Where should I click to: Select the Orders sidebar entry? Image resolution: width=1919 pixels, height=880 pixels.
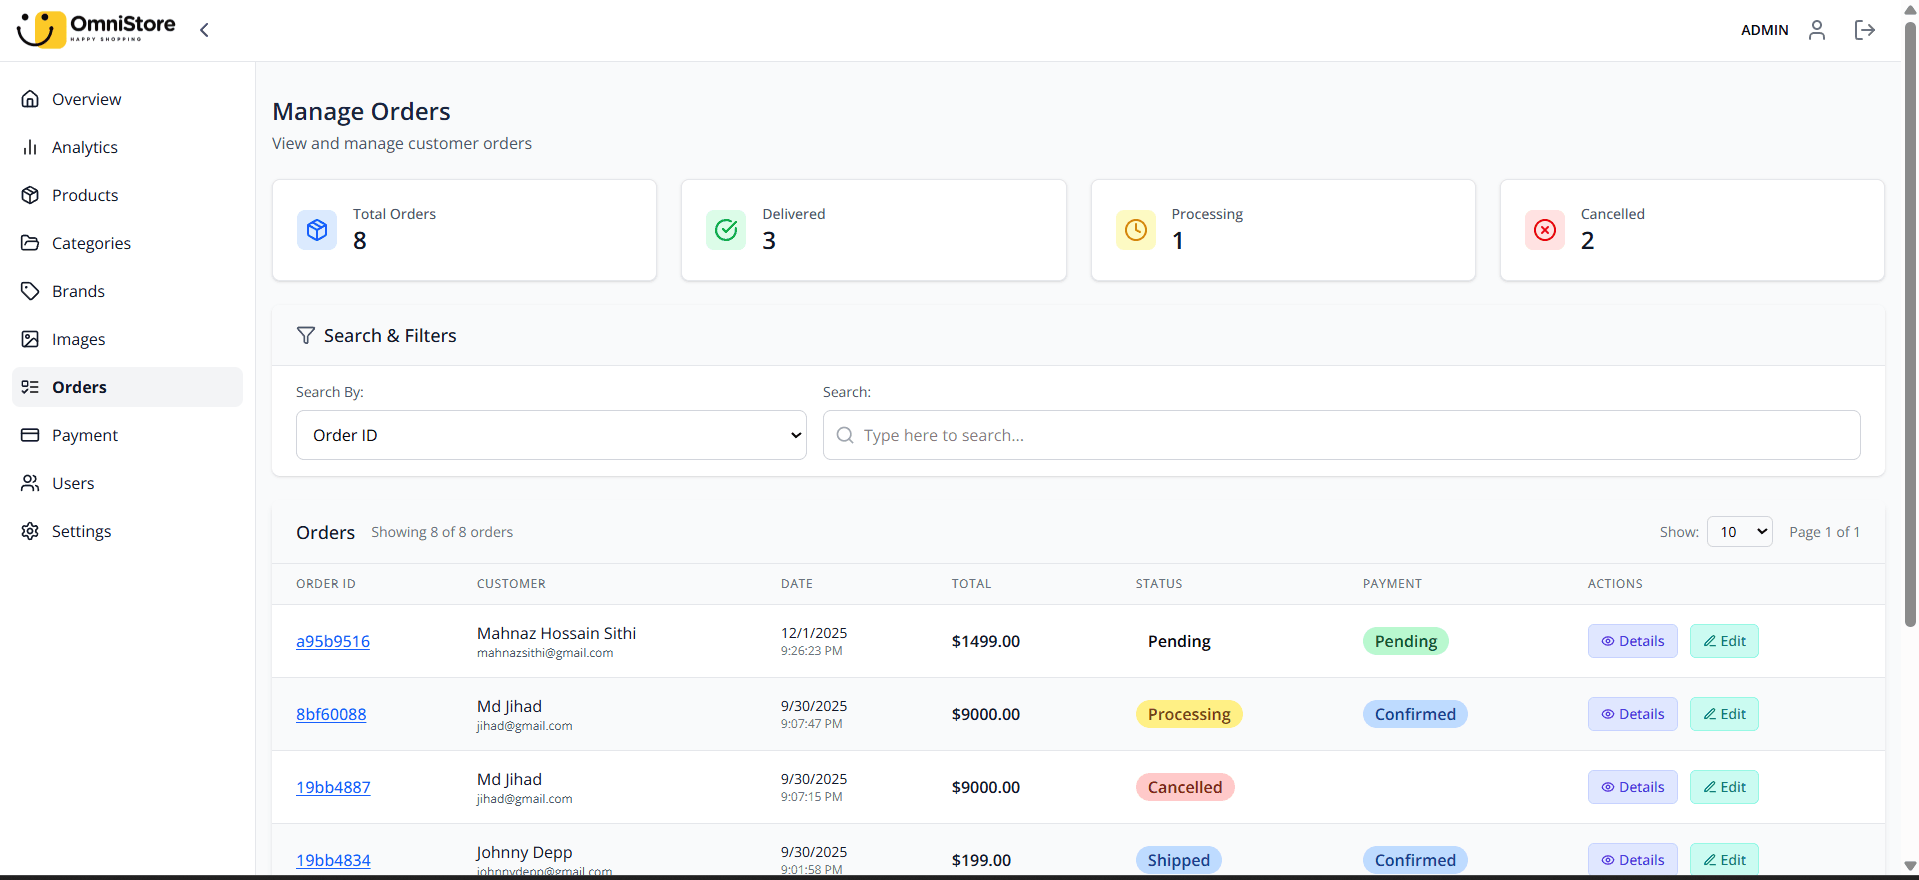coord(127,387)
